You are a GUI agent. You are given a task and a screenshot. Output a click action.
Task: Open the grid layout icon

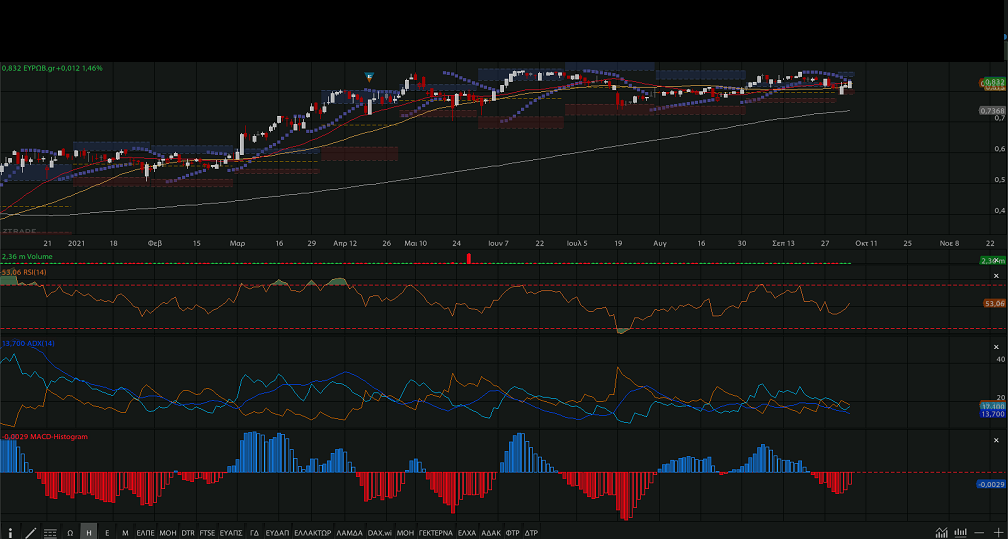click(50, 533)
